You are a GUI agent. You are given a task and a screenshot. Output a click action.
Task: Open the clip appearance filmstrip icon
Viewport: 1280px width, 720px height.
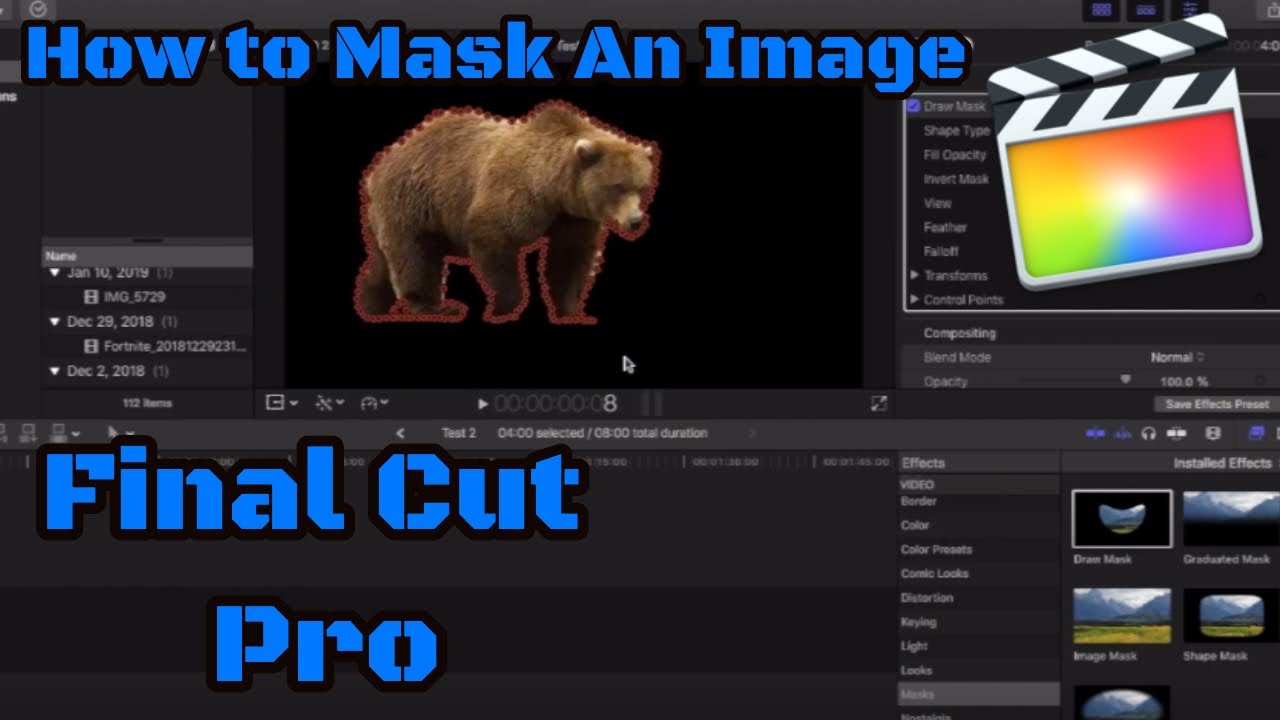[x=1213, y=433]
